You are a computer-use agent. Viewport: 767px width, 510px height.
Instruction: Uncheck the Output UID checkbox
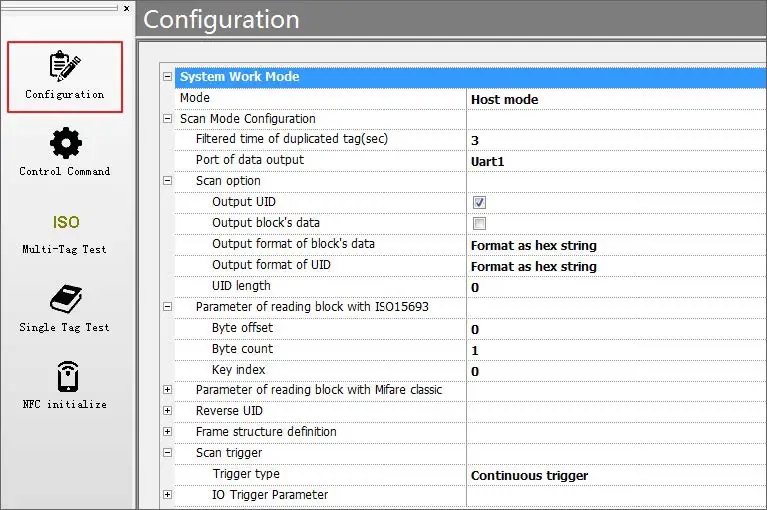coord(479,202)
